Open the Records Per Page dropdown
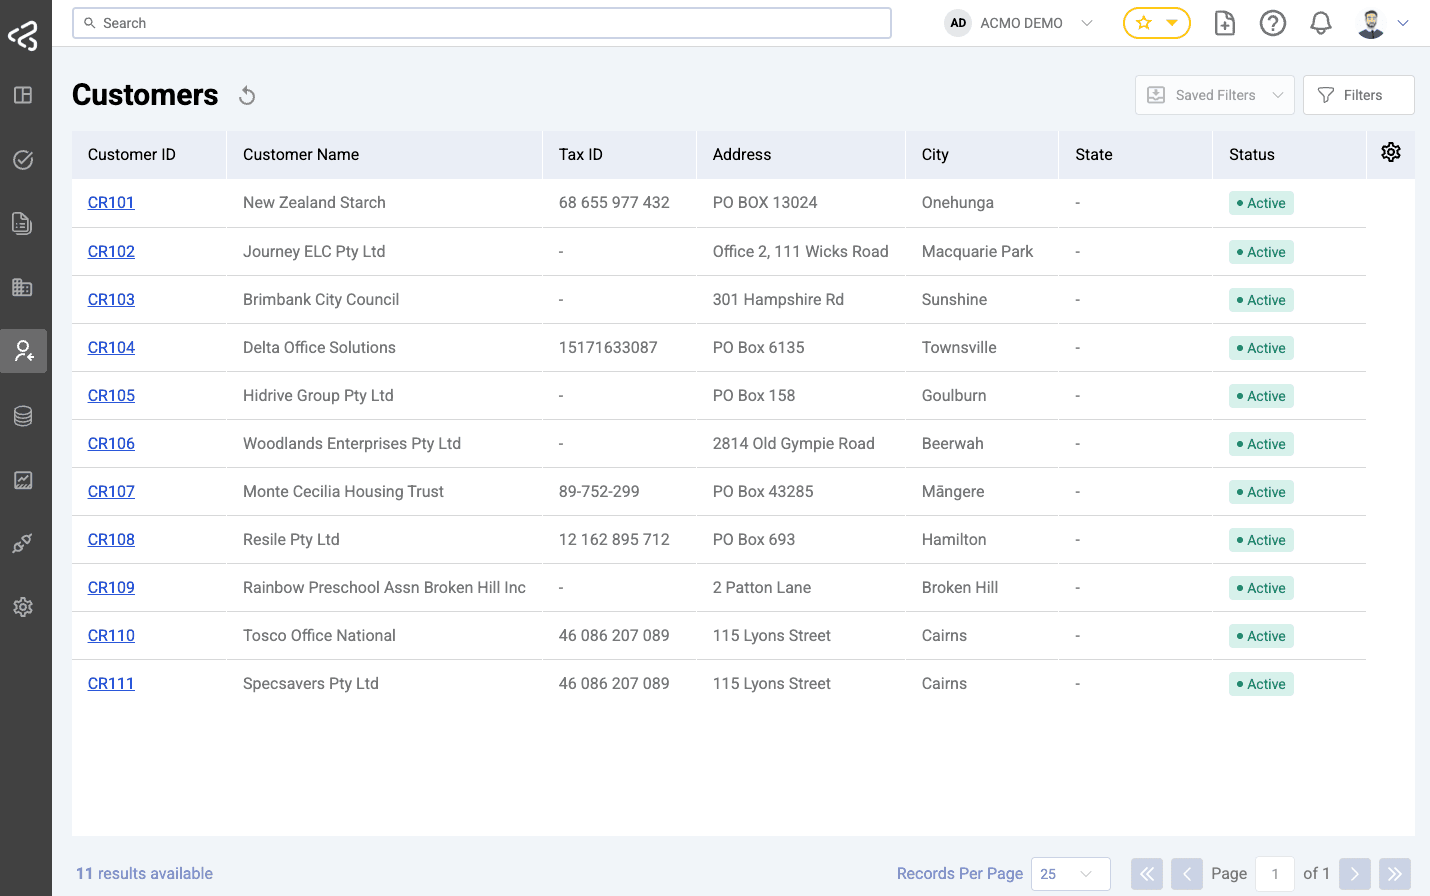The image size is (1430, 896). (x=1071, y=874)
